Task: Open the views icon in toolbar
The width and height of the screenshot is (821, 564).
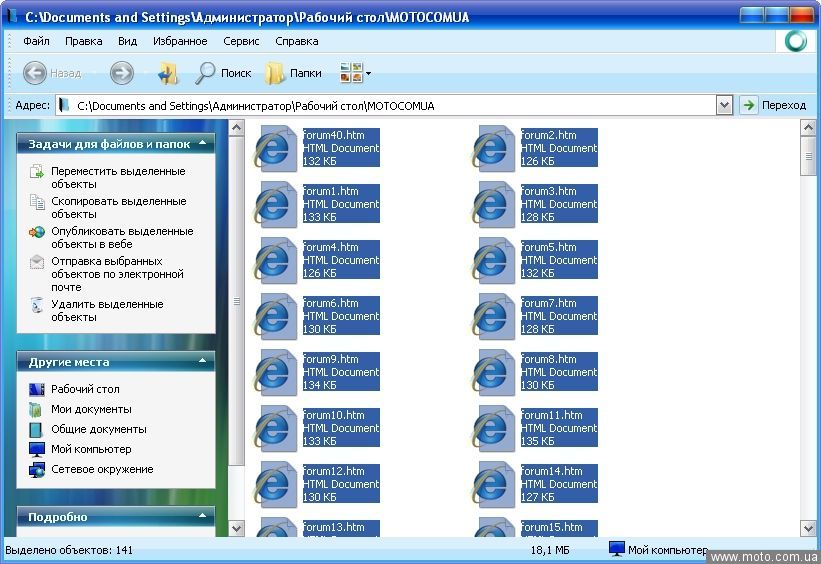Action: pyautogui.click(x=351, y=73)
